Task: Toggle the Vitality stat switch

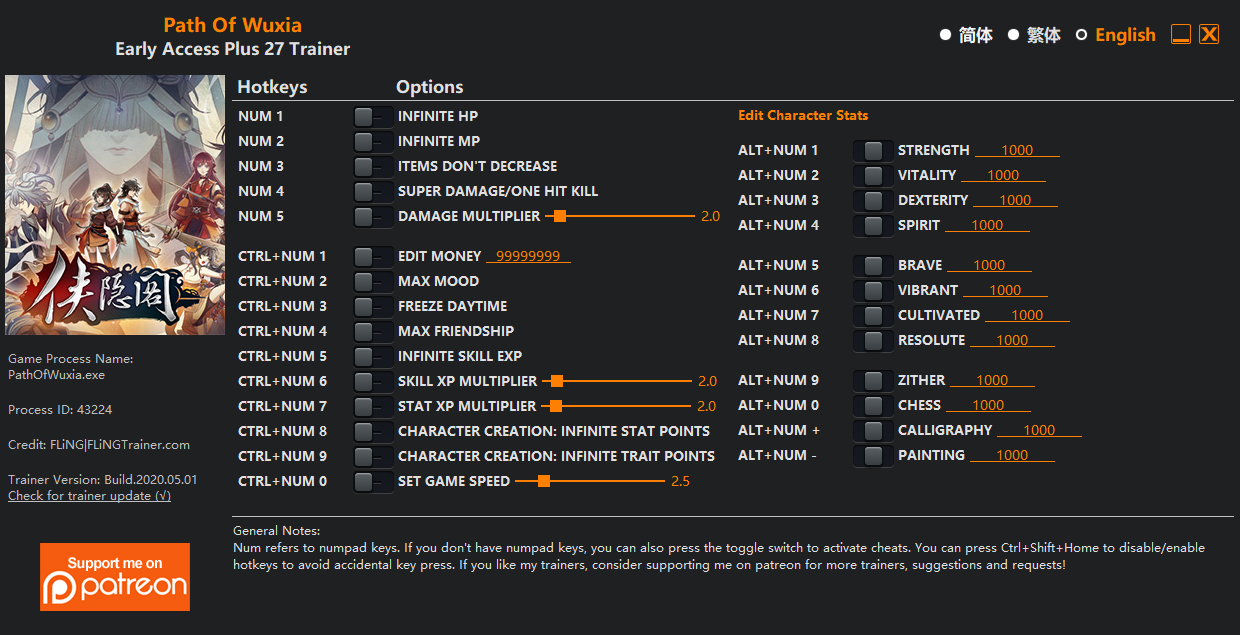Action: (x=873, y=176)
